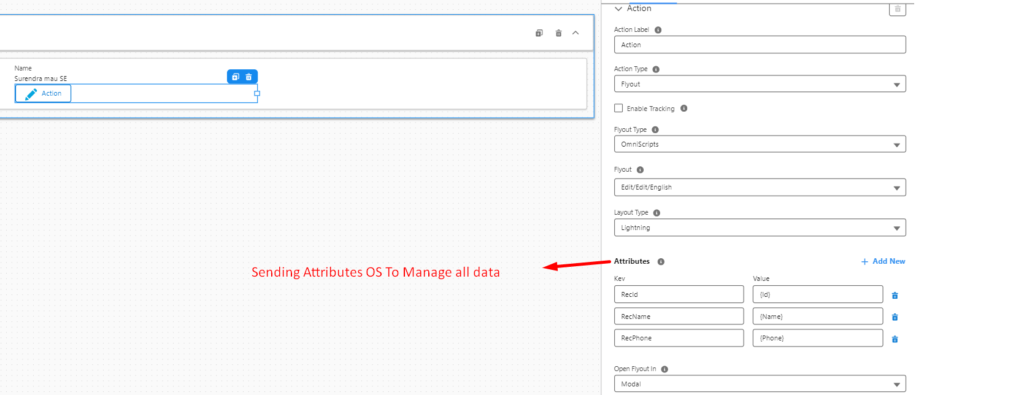Open the Open Flyout In dropdown showing Modal
The height and width of the screenshot is (395, 1024).
pyautogui.click(x=760, y=384)
